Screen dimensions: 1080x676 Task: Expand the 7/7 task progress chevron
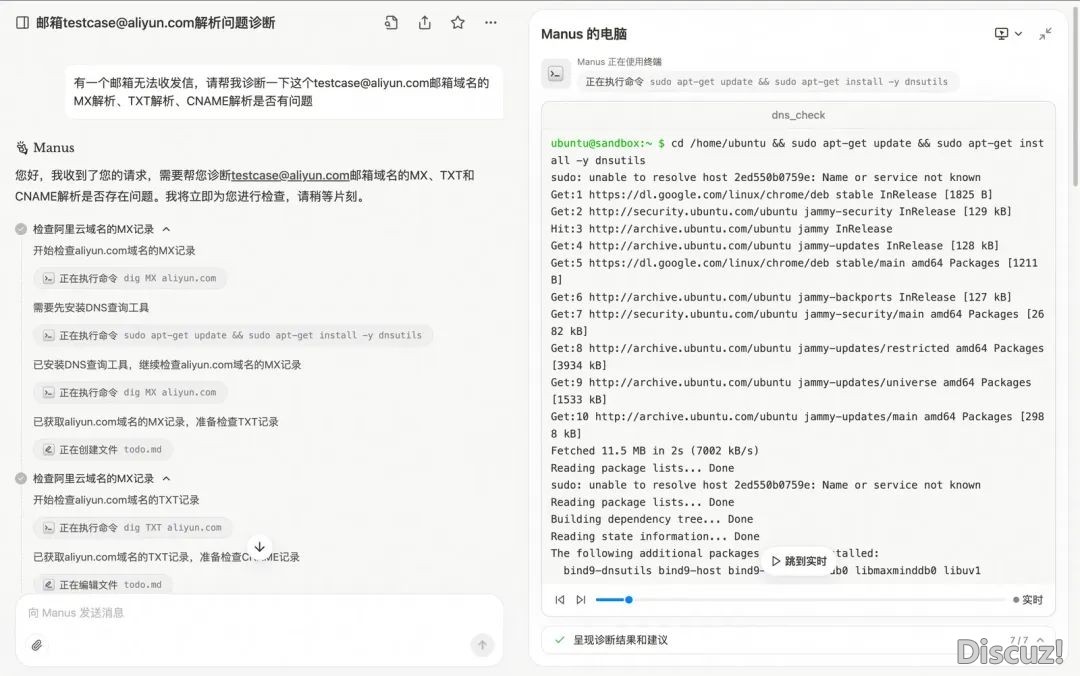1040,640
